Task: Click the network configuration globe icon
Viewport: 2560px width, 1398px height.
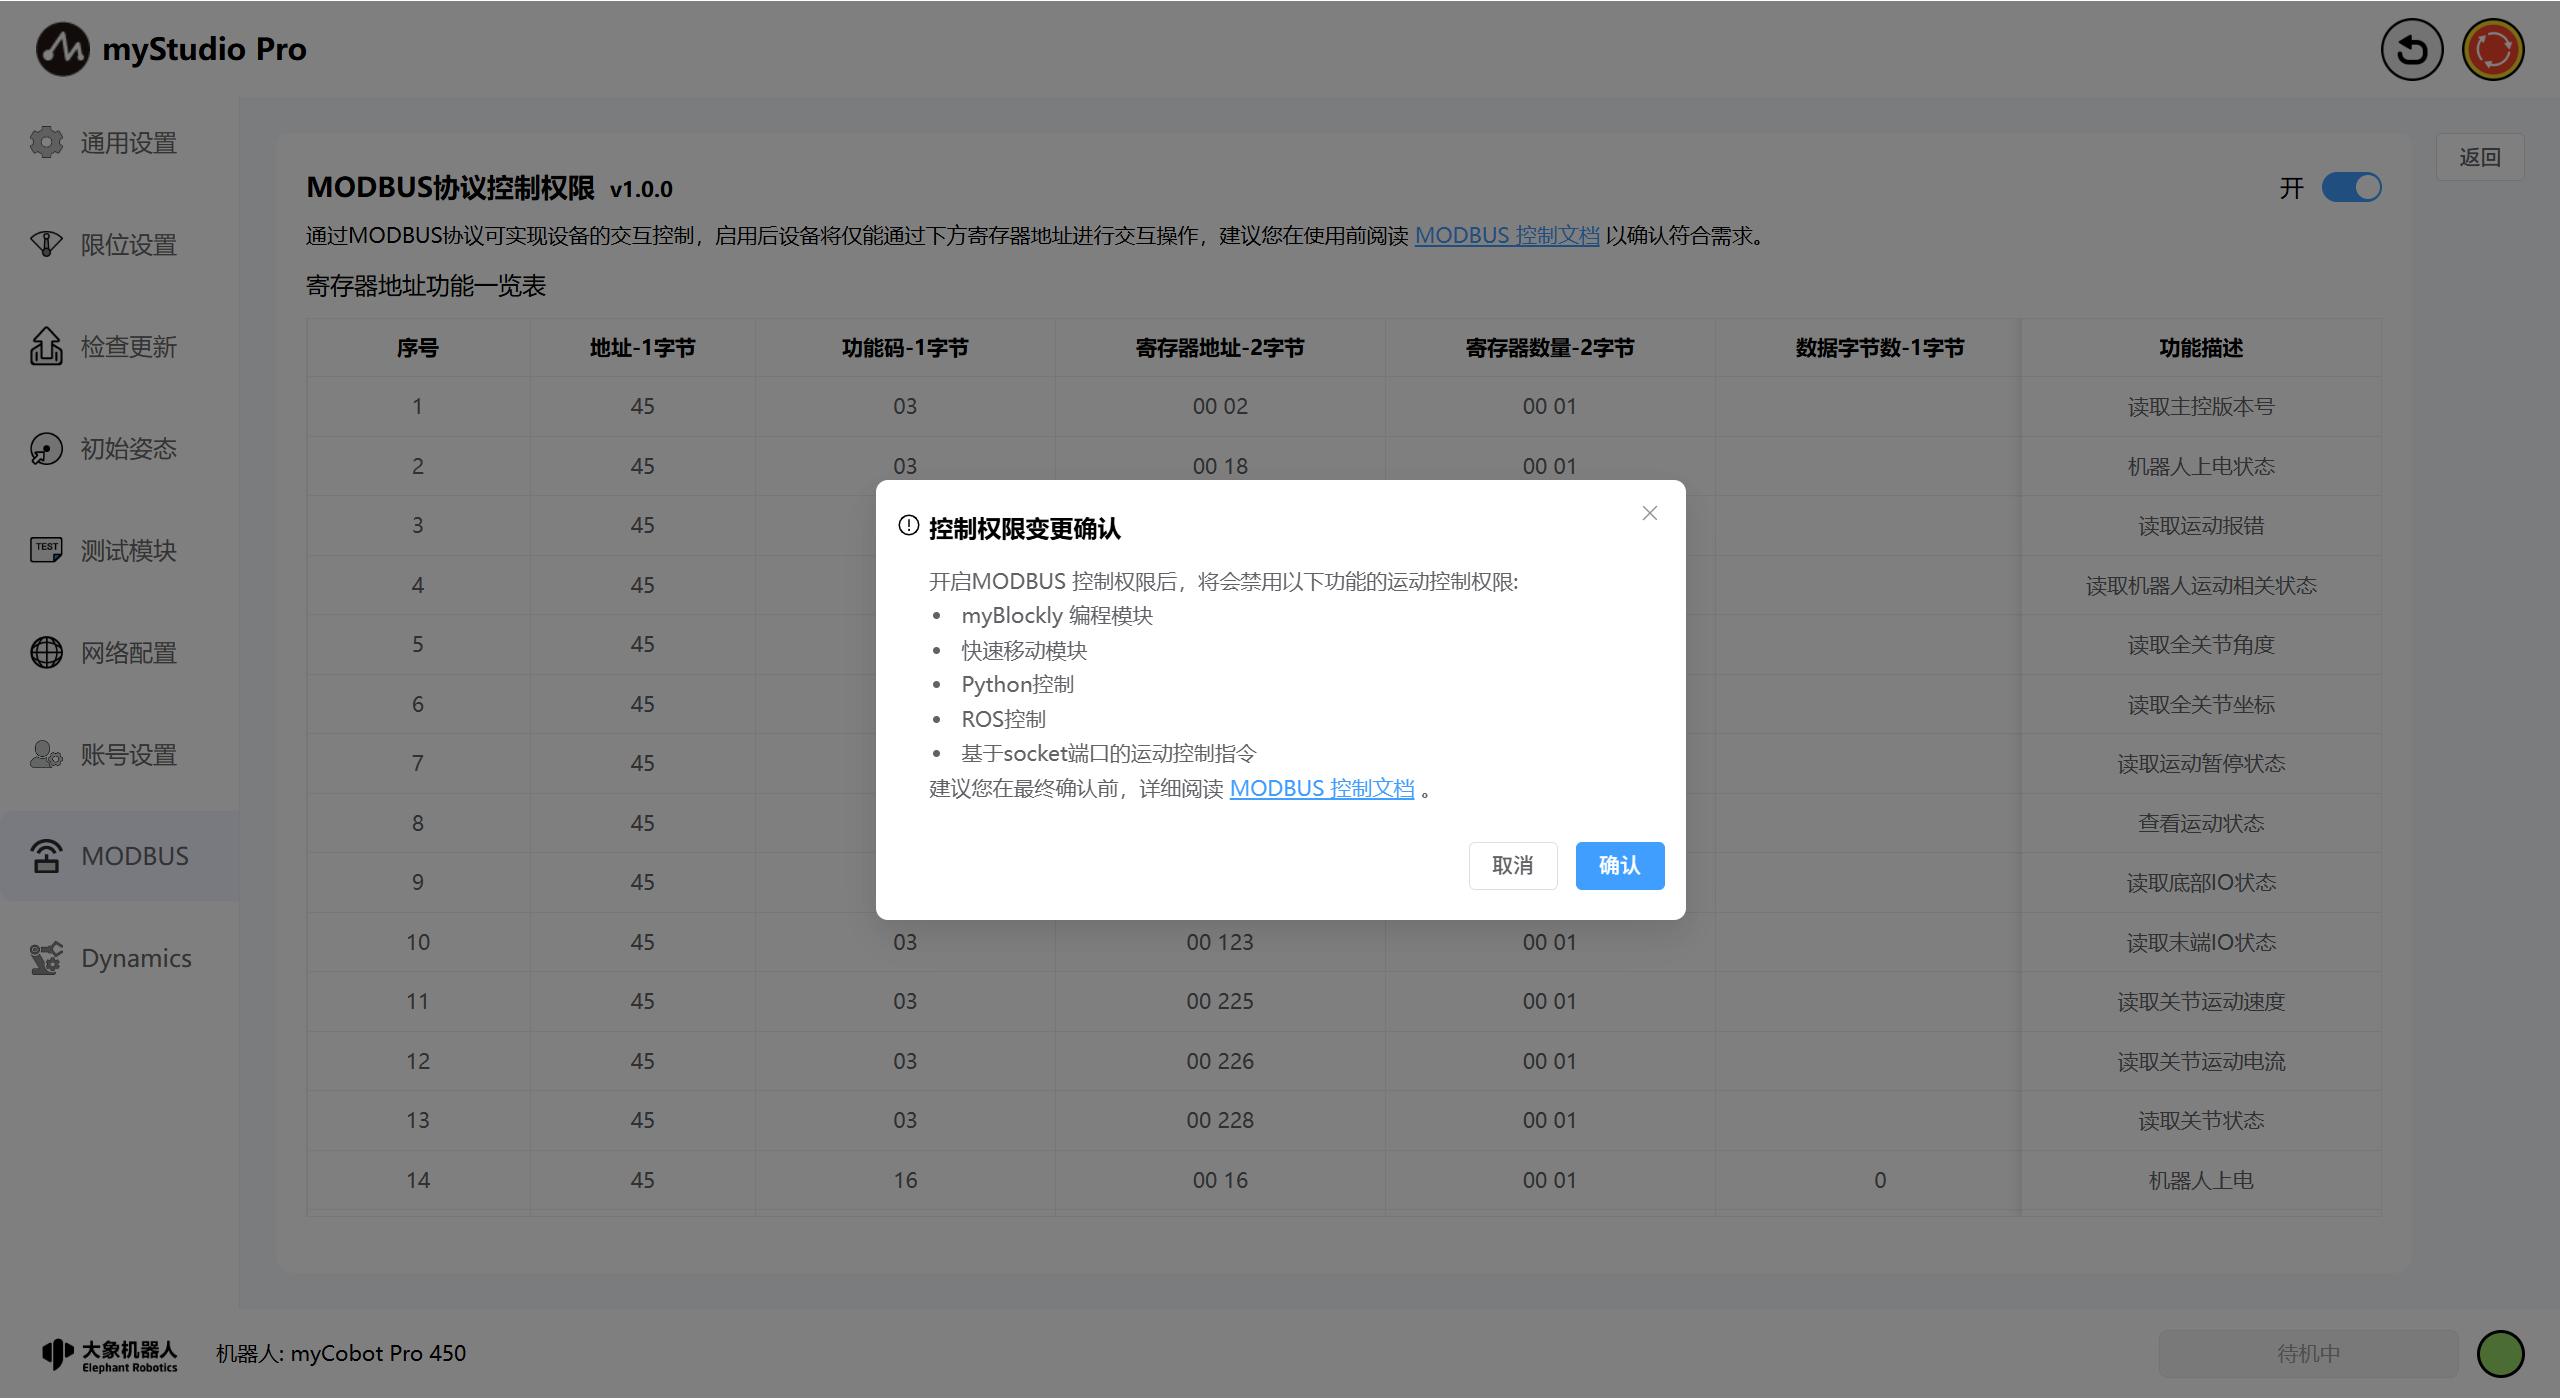Action: 46,652
